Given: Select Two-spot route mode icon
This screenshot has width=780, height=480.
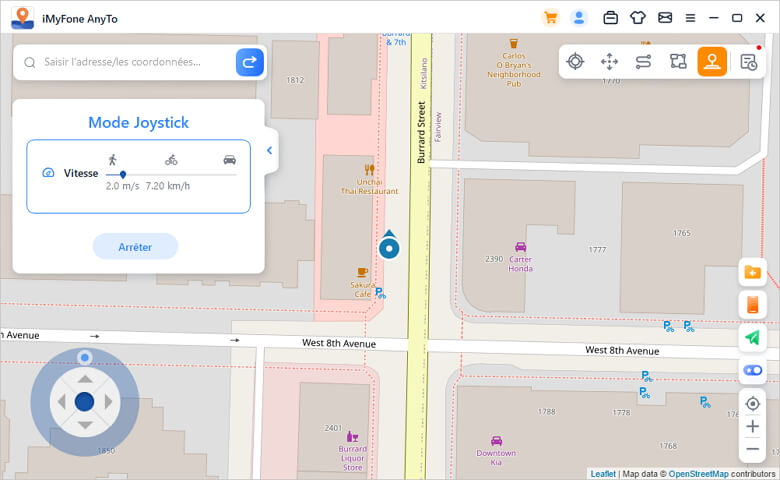Looking at the screenshot, I should click(x=643, y=62).
